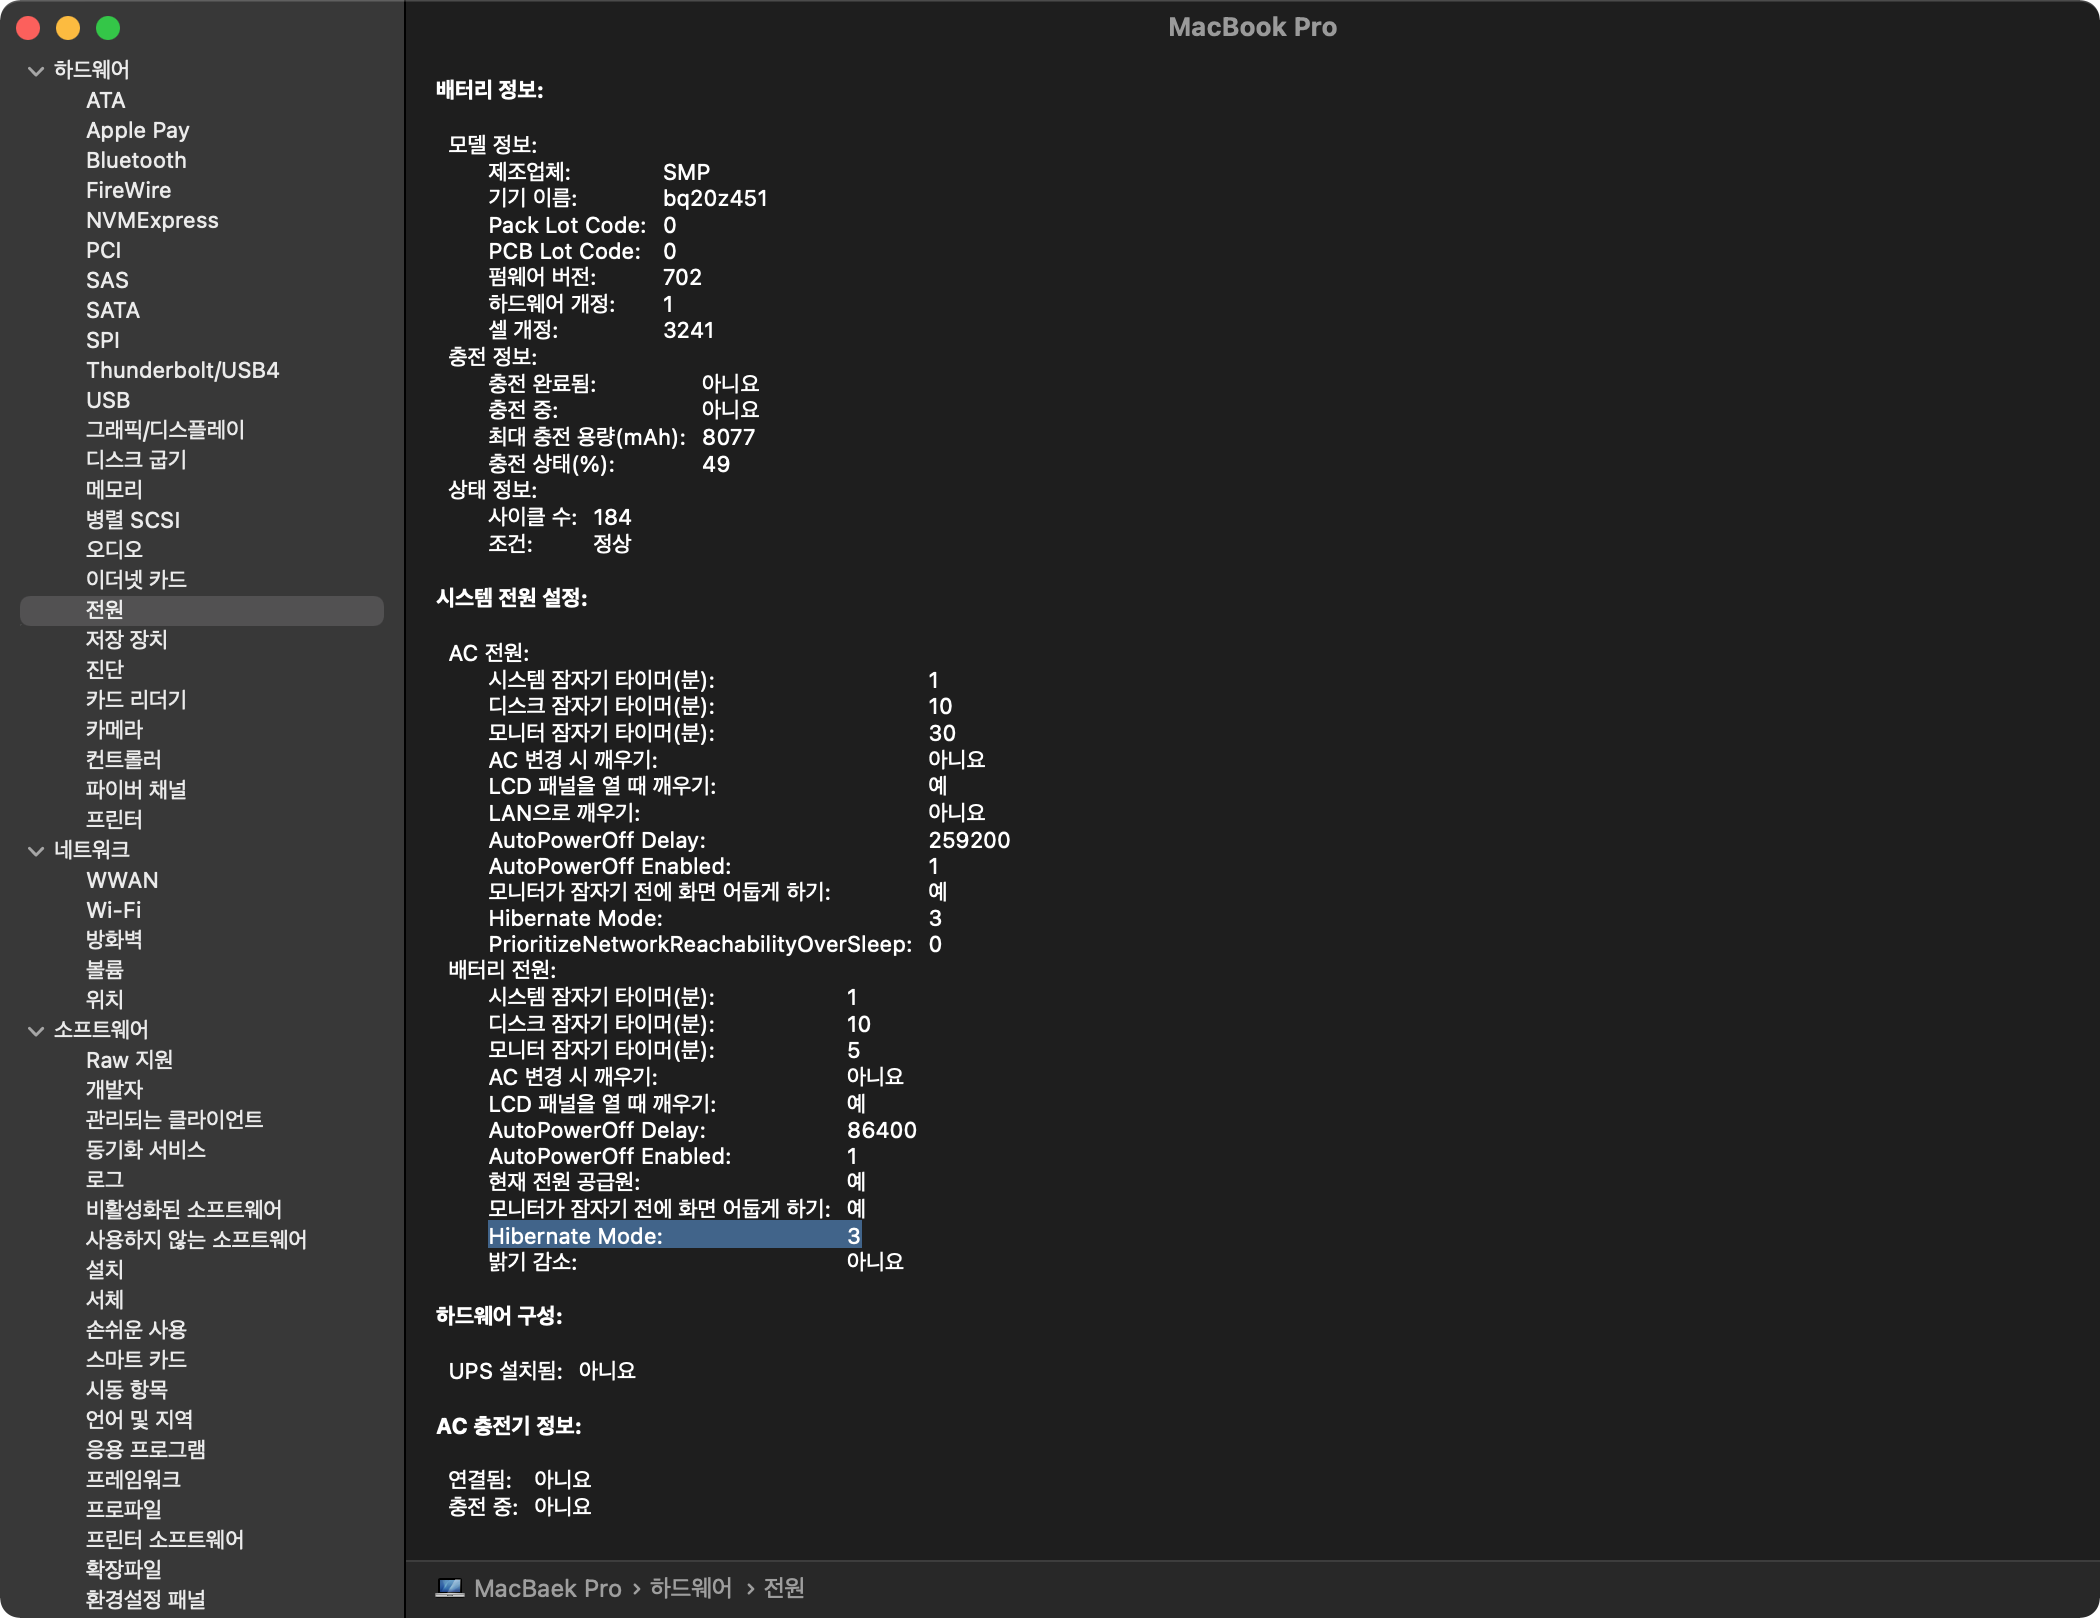Open 설치 under software section
Screen dimensions: 2100x1618
tap(104, 1270)
